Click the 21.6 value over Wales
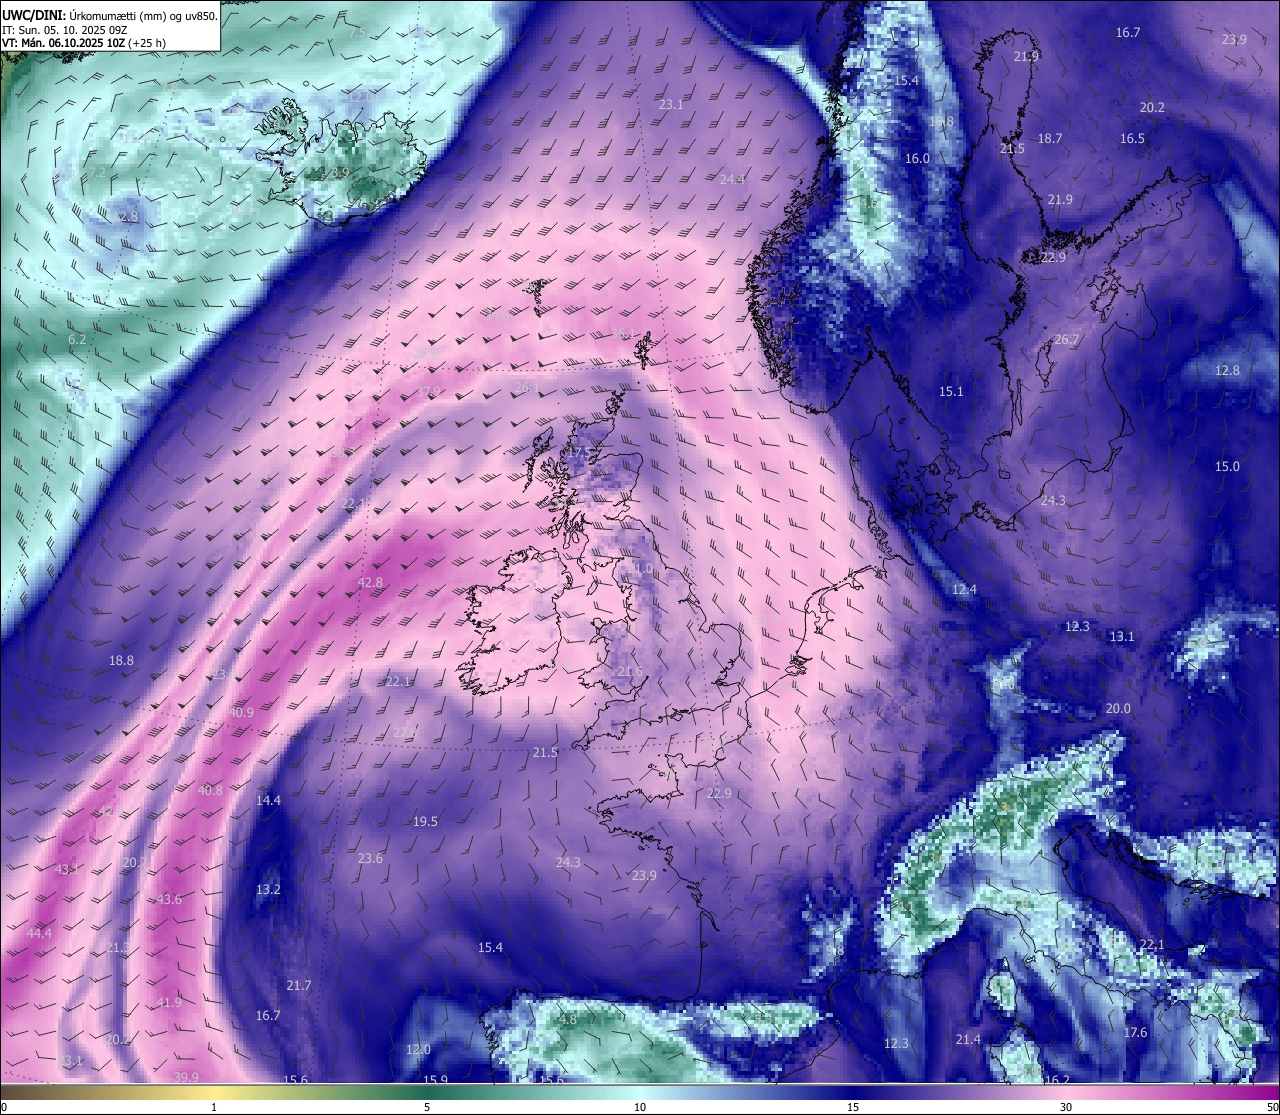 click(x=630, y=671)
